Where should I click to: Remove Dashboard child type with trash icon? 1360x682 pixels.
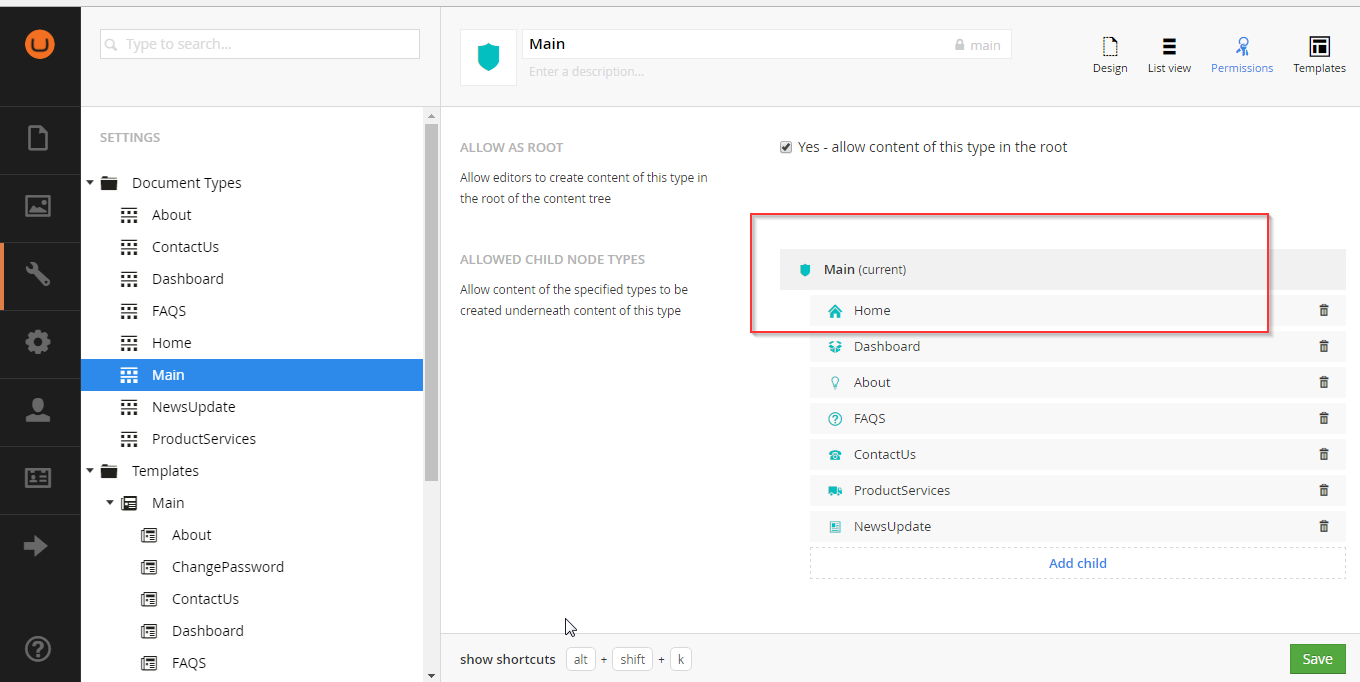[1324, 346]
